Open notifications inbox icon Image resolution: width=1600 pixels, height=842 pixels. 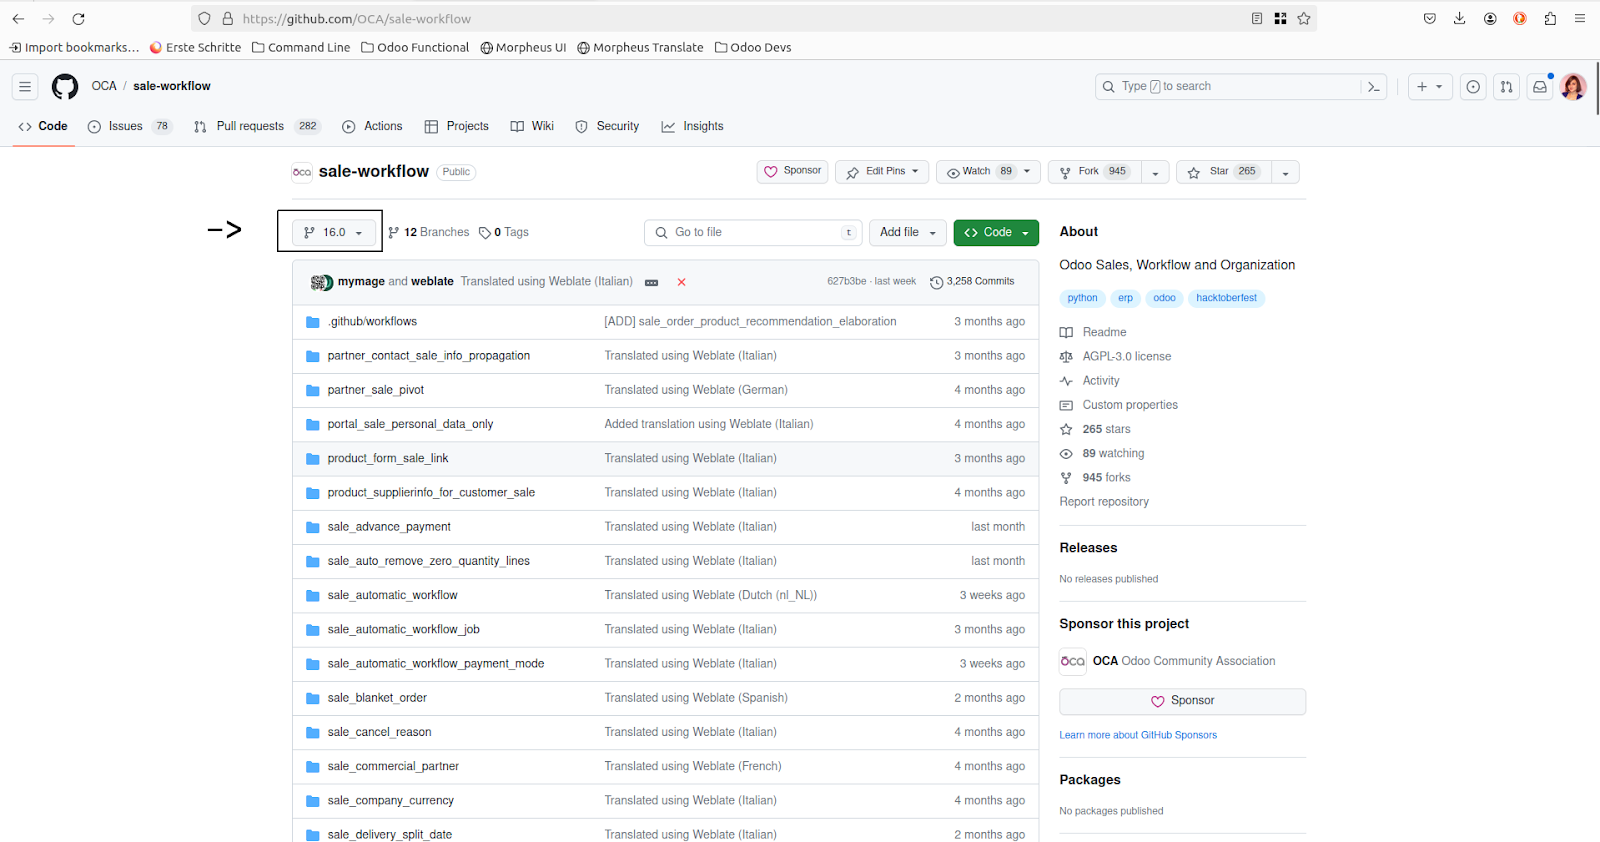[1540, 87]
